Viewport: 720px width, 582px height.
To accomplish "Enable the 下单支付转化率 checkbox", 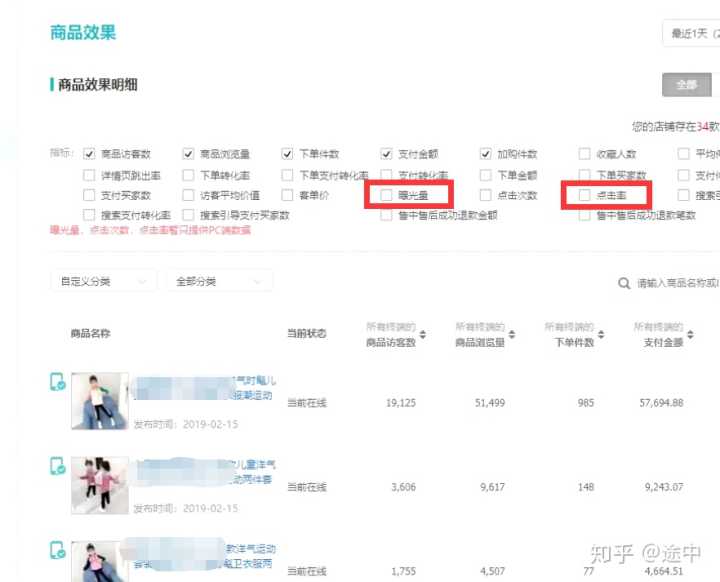I will pos(287,175).
